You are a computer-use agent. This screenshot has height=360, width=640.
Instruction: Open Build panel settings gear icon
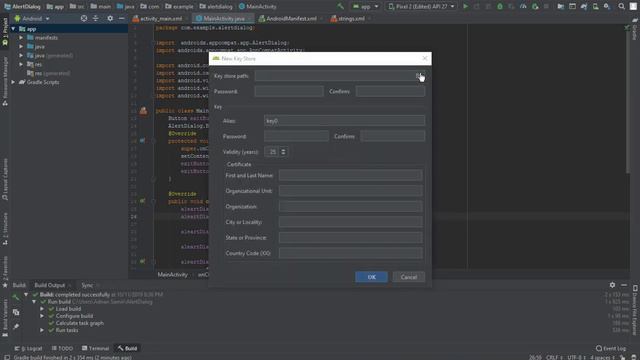tap(612, 285)
